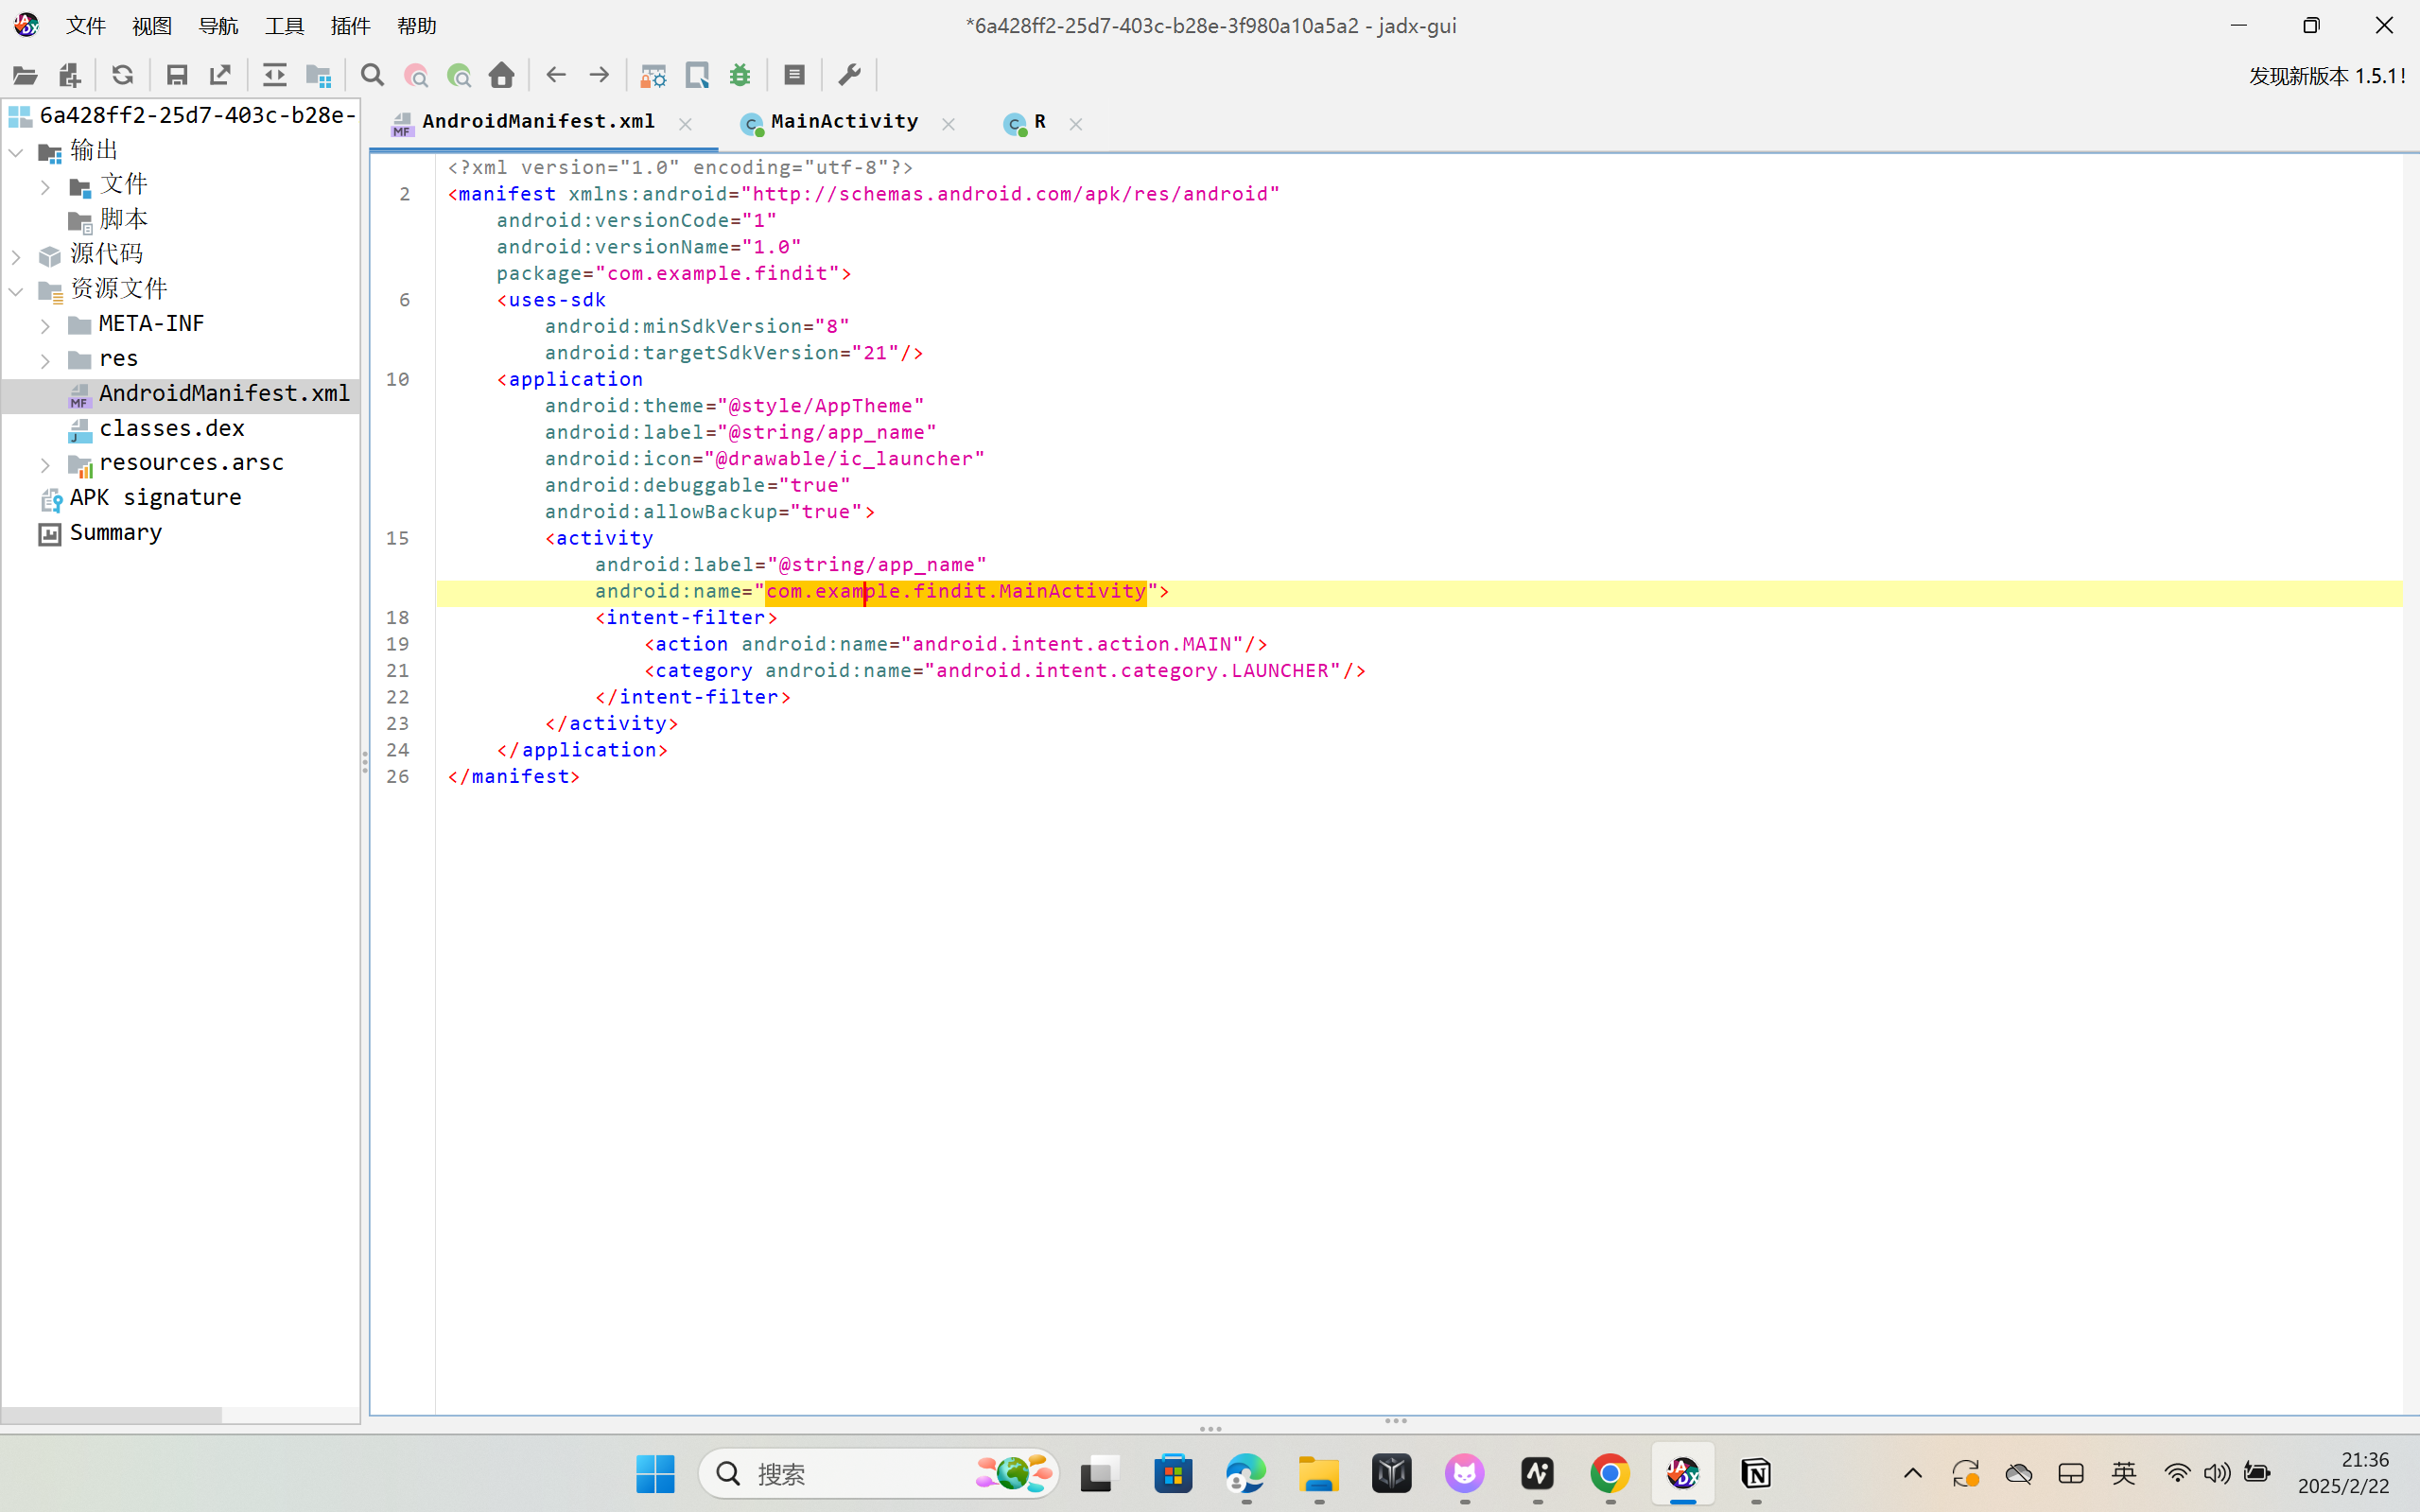The width and height of the screenshot is (2420, 1512).
Task: Click the left panel horizontal scrollbar
Action: tap(110, 1415)
